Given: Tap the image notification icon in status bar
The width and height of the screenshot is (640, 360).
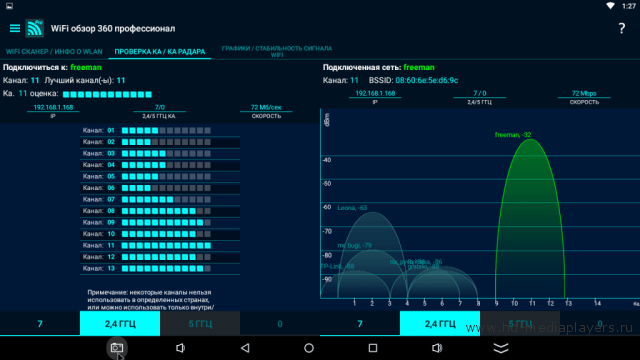Looking at the screenshot, I should pyautogui.click(x=9, y=6).
